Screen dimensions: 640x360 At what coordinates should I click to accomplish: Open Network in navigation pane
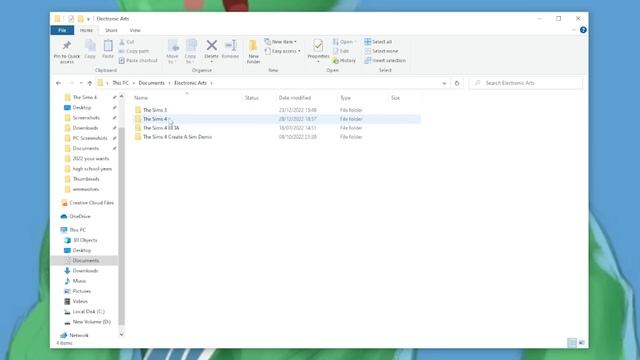pyautogui.click(x=79, y=335)
